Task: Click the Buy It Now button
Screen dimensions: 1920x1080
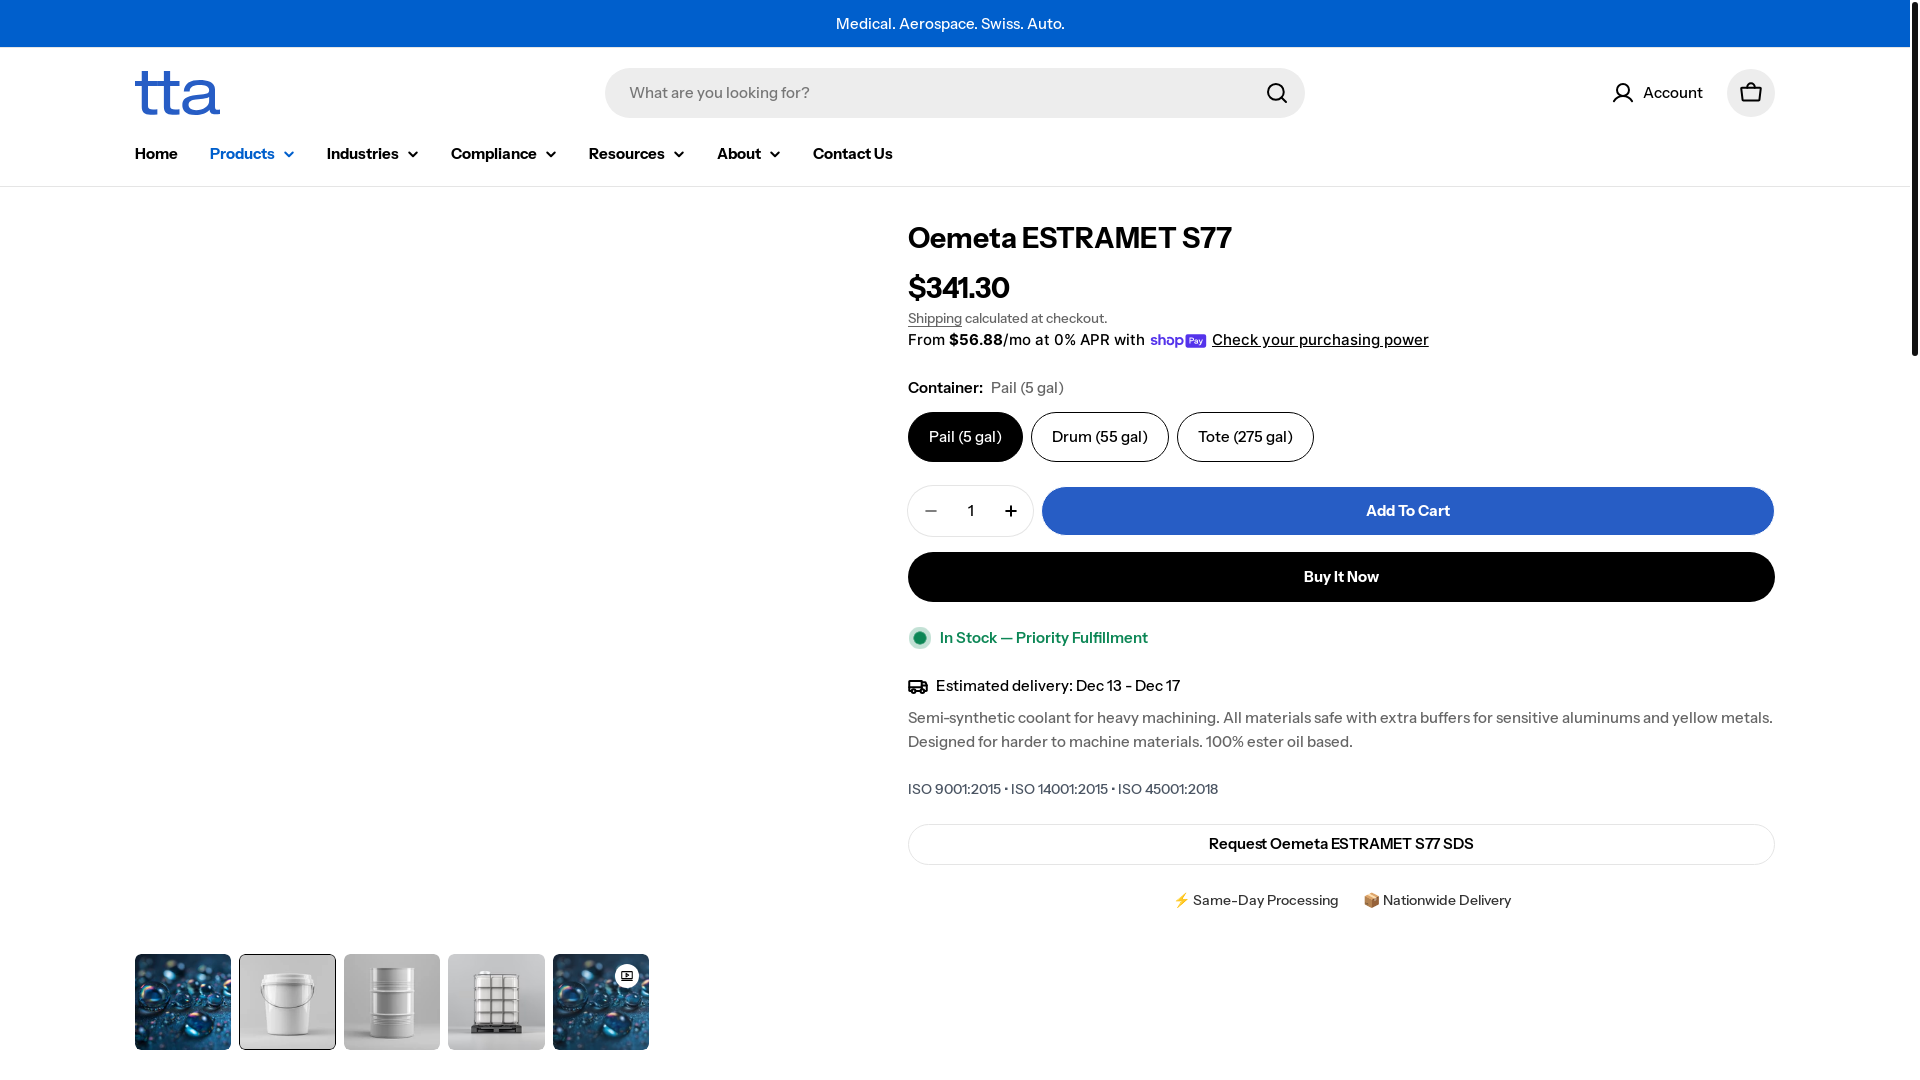Action: pyautogui.click(x=1341, y=577)
